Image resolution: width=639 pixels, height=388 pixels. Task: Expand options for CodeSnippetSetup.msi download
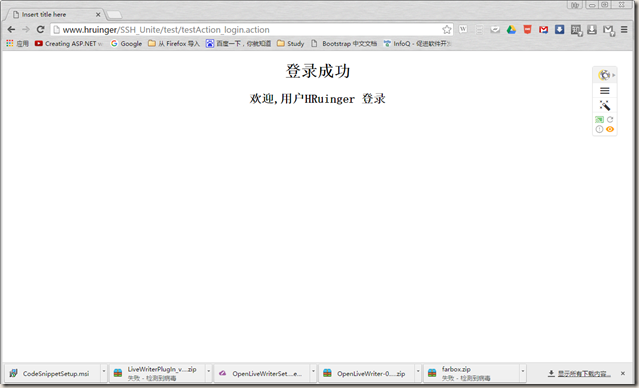tap(104, 372)
